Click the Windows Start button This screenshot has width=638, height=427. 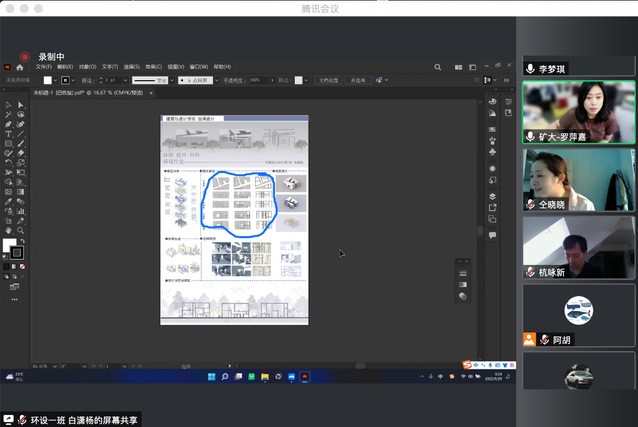click(x=211, y=377)
